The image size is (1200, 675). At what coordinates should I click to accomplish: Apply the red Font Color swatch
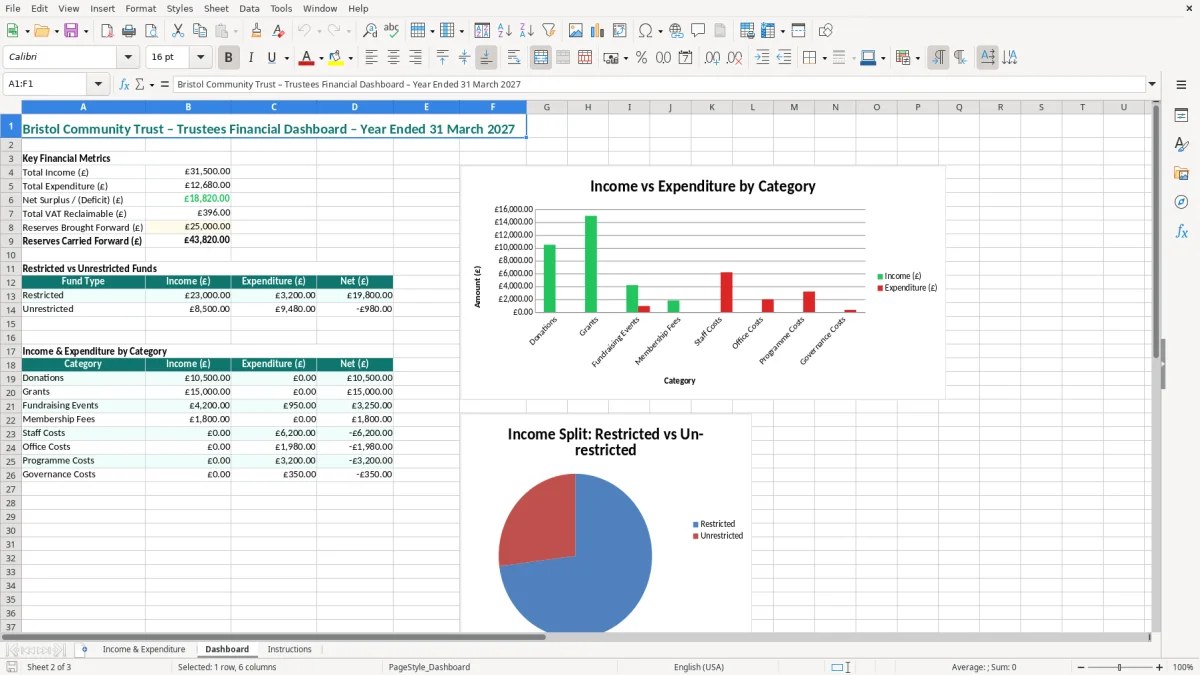[x=307, y=58]
